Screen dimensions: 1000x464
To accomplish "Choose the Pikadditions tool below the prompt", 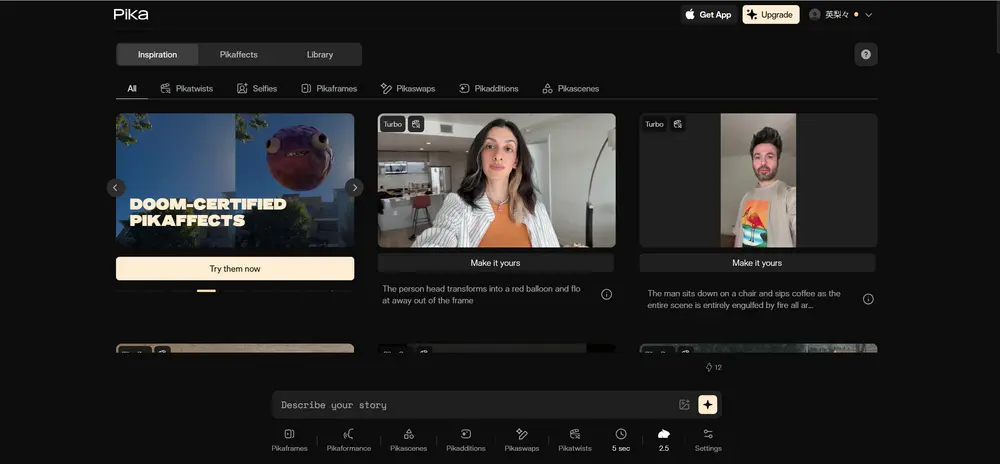I will pyautogui.click(x=466, y=440).
